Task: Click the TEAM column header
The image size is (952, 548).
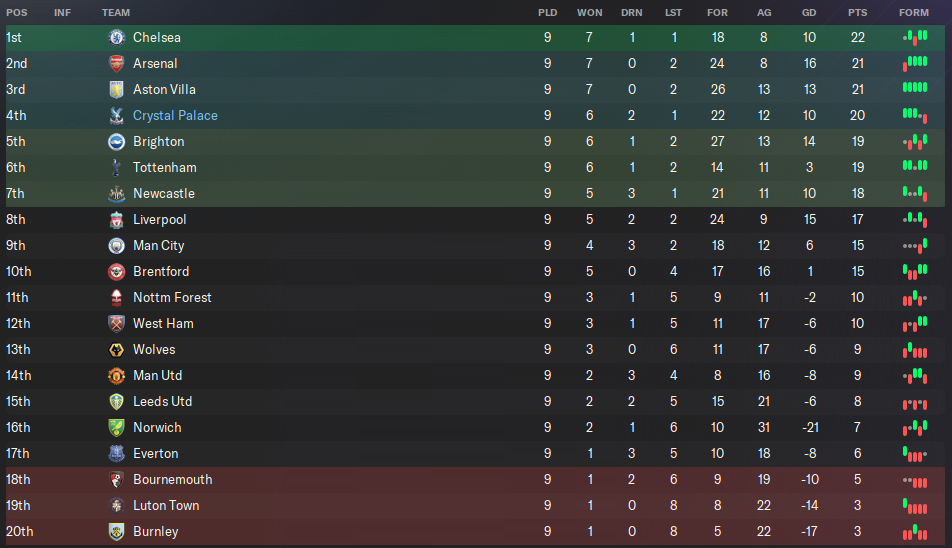Action: [x=116, y=12]
